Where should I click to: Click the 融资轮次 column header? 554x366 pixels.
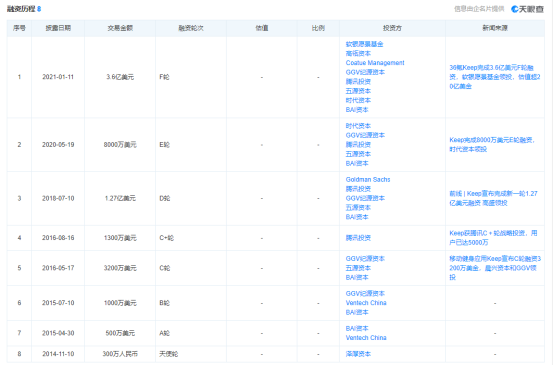(x=191, y=28)
